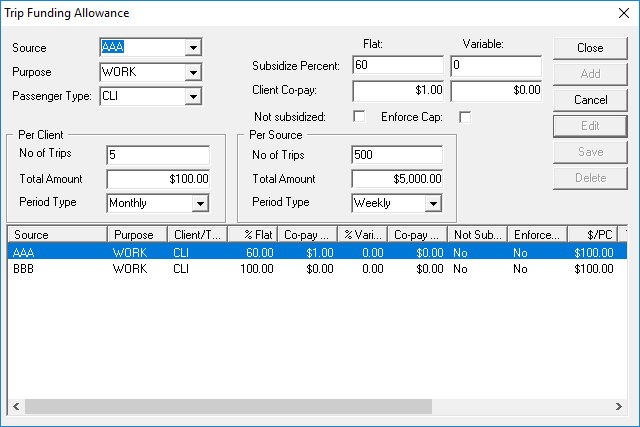Click the Per Source Total Amount field

[397, 179]
